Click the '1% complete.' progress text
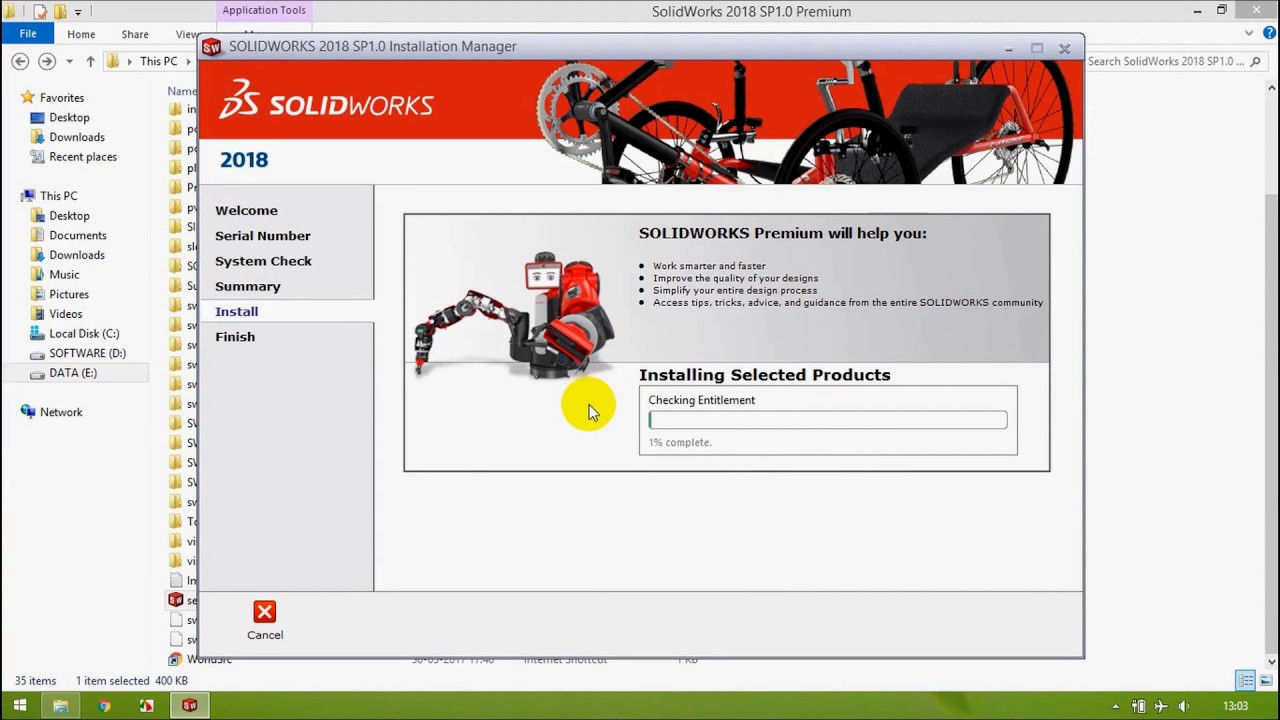This screenshot has width=1280, height=720. tap(680, 442)
